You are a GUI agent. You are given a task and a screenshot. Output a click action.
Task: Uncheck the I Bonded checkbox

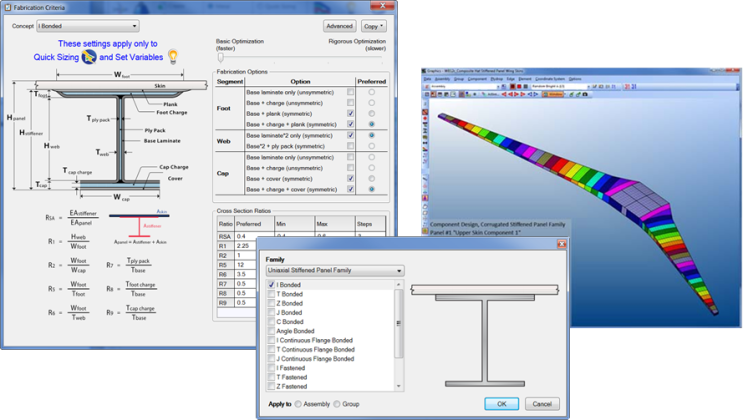[271, 285]
